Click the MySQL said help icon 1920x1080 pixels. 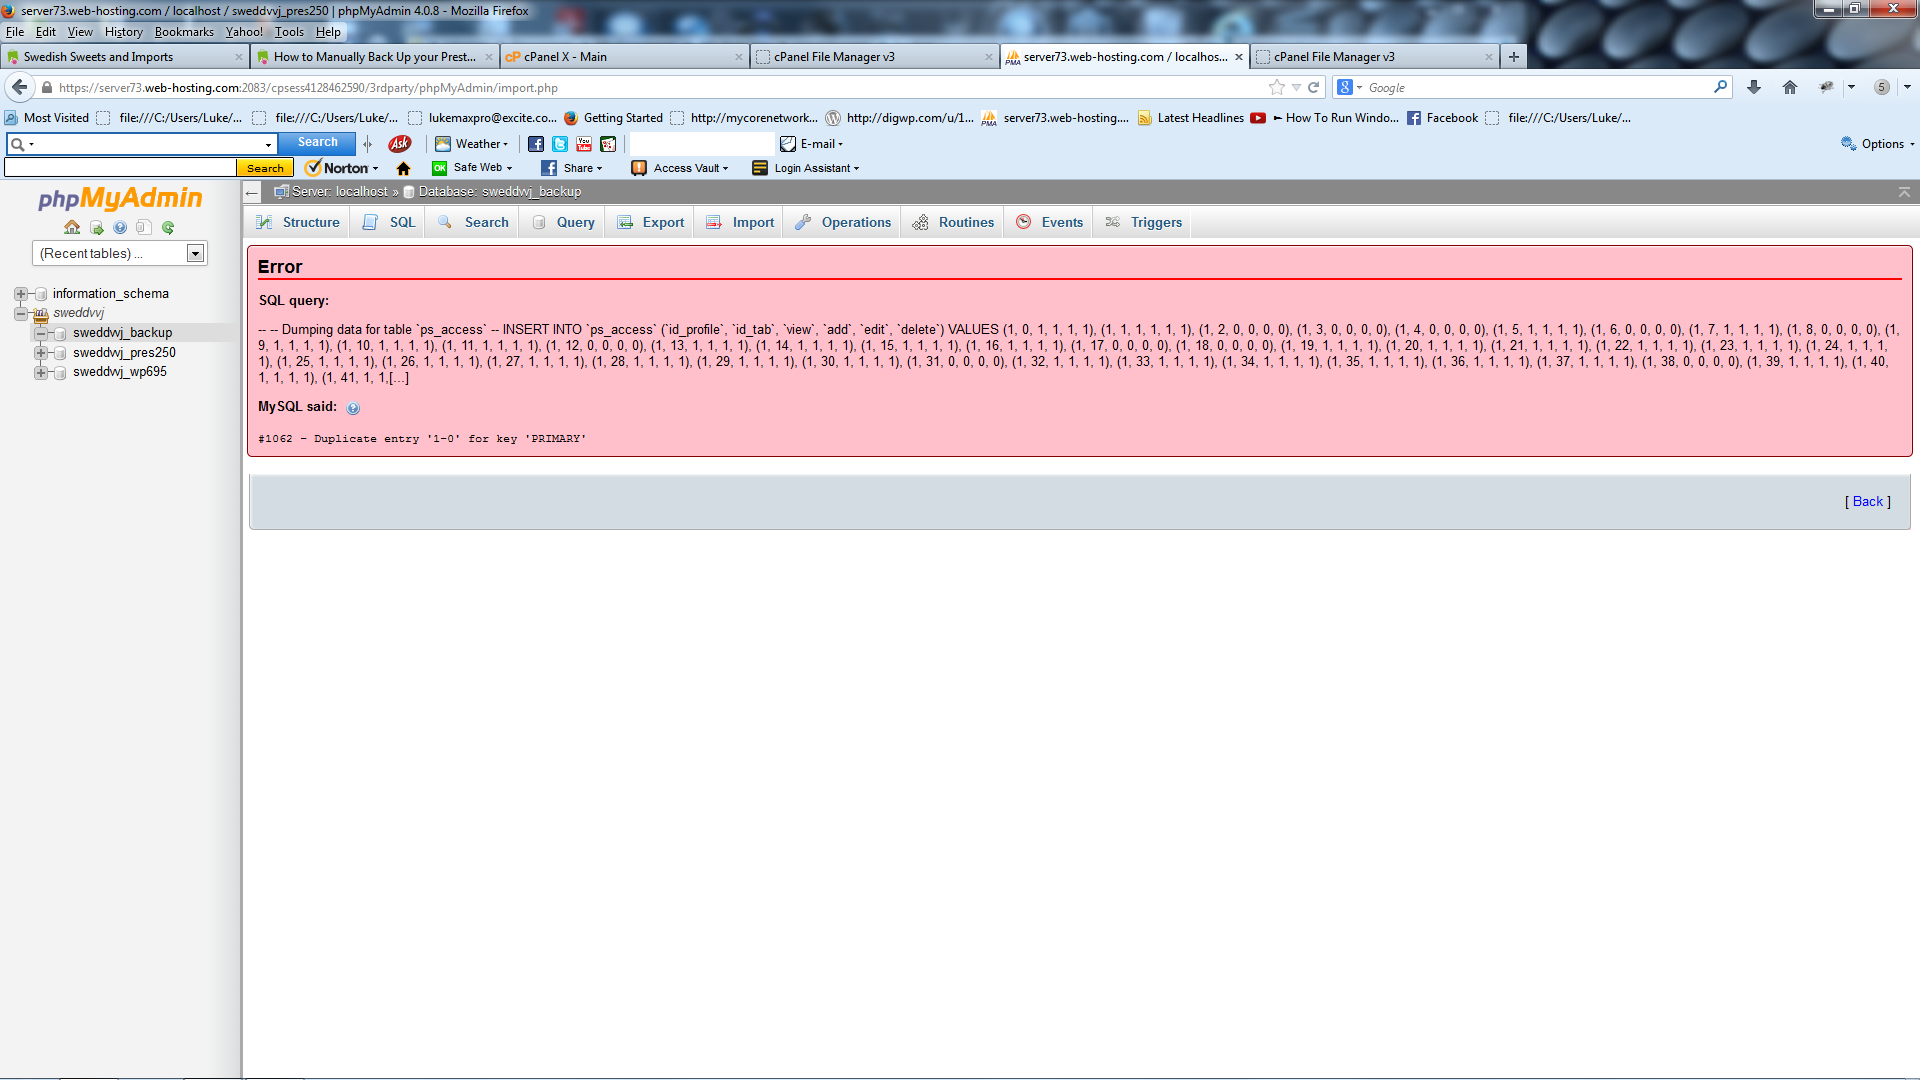coord(353,408)
